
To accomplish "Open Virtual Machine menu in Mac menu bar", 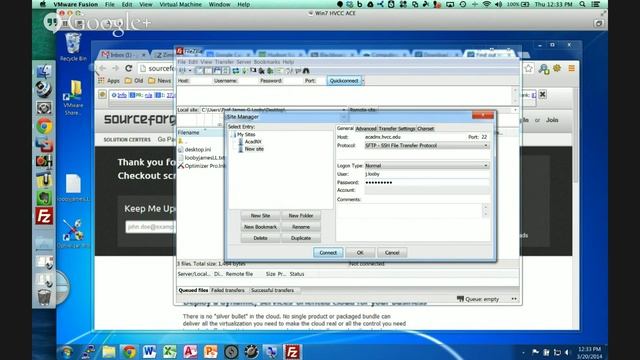I will (180, 4).
